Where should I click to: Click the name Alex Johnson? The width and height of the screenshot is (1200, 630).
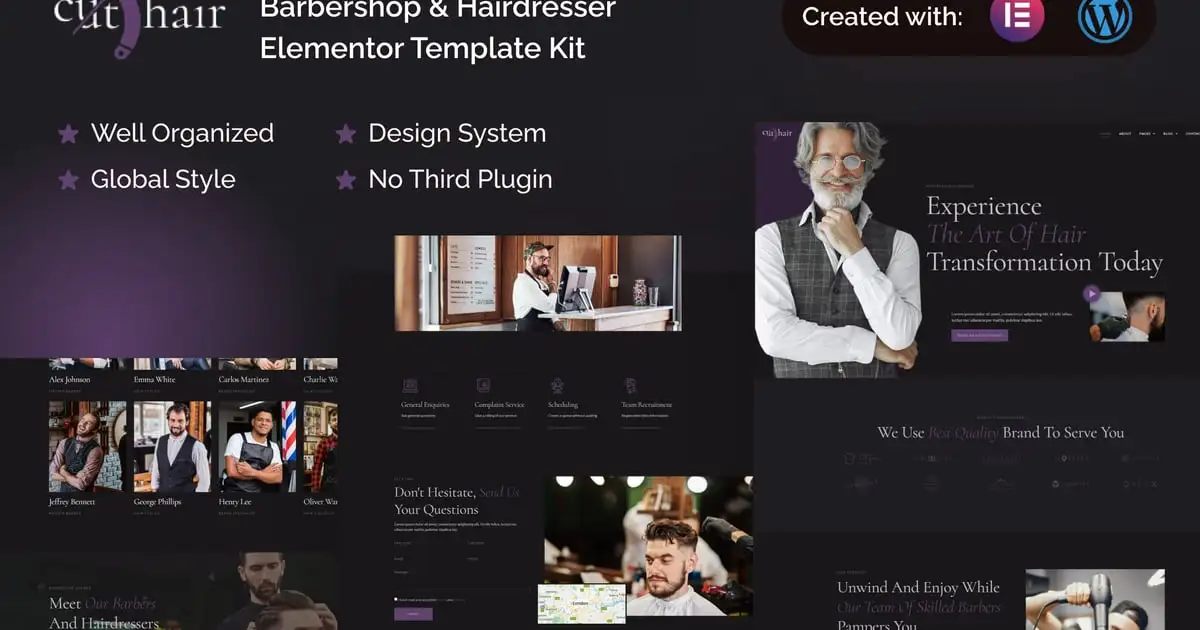tap(70, 380)
